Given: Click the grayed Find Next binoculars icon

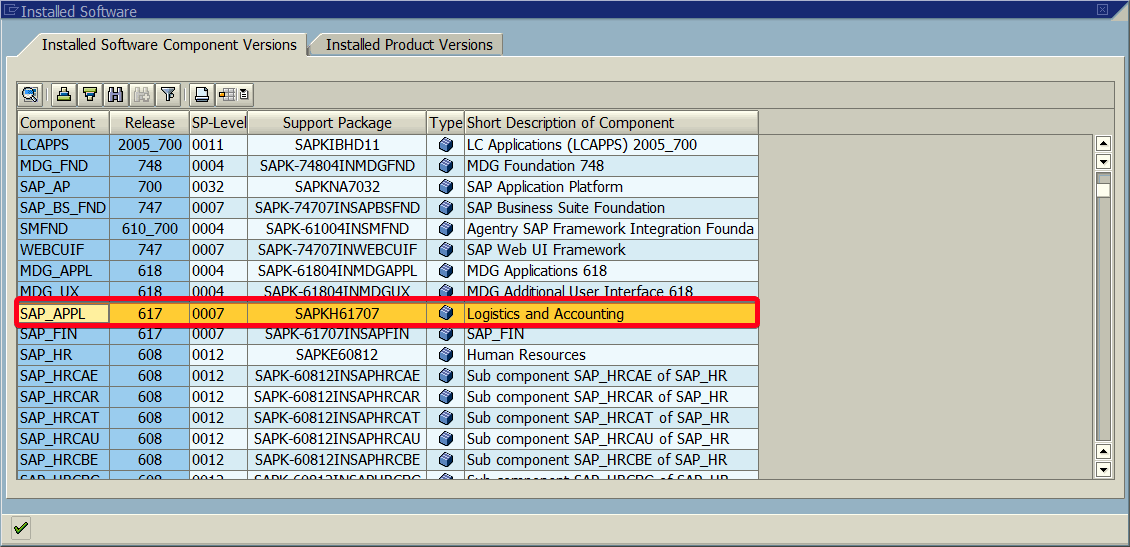Looking at the screenshot, I should point(141,94).
